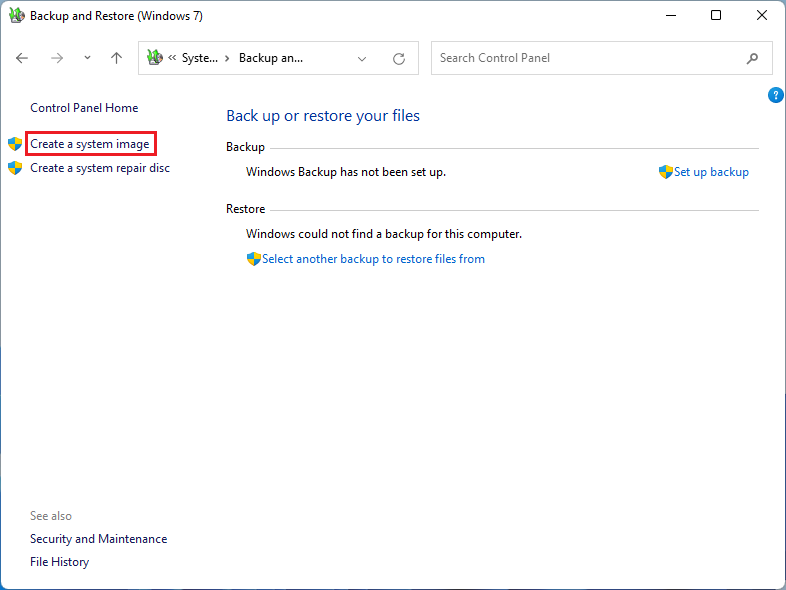Image resolution: width=786 pixels, height=590 pixels.
Task: Go up one level with the up arrow
Action: [x=116, y=58]
